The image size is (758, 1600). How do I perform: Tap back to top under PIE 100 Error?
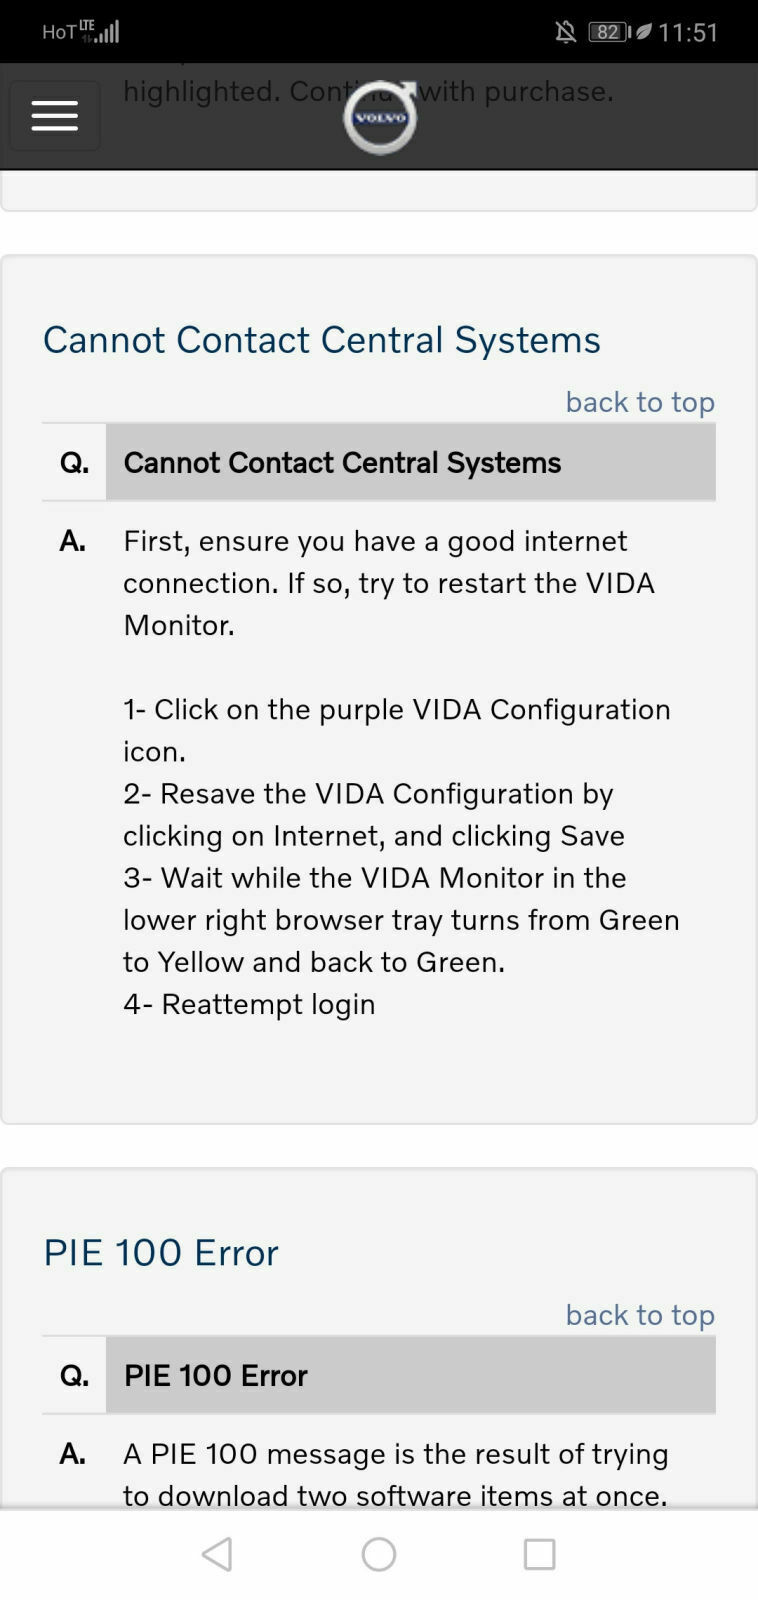click(x=640, y=1315)
